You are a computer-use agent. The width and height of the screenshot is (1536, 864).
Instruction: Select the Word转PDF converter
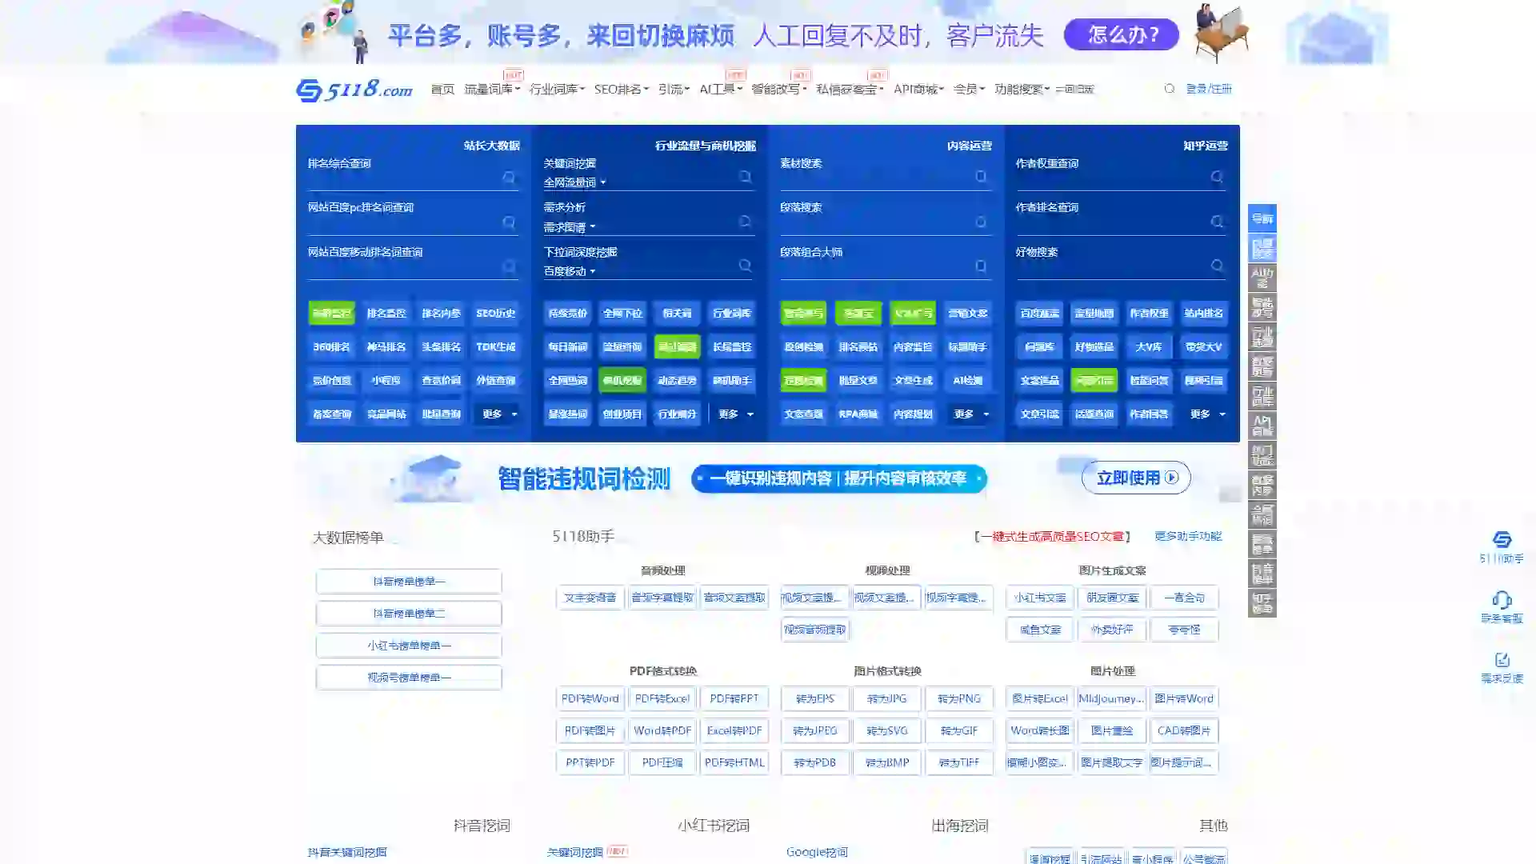click(x=662, y=731)
